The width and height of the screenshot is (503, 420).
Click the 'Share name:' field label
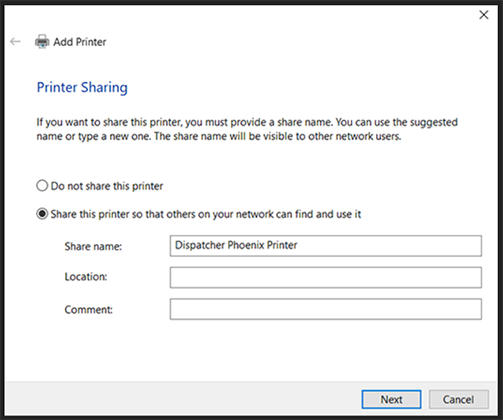point(93,246)
